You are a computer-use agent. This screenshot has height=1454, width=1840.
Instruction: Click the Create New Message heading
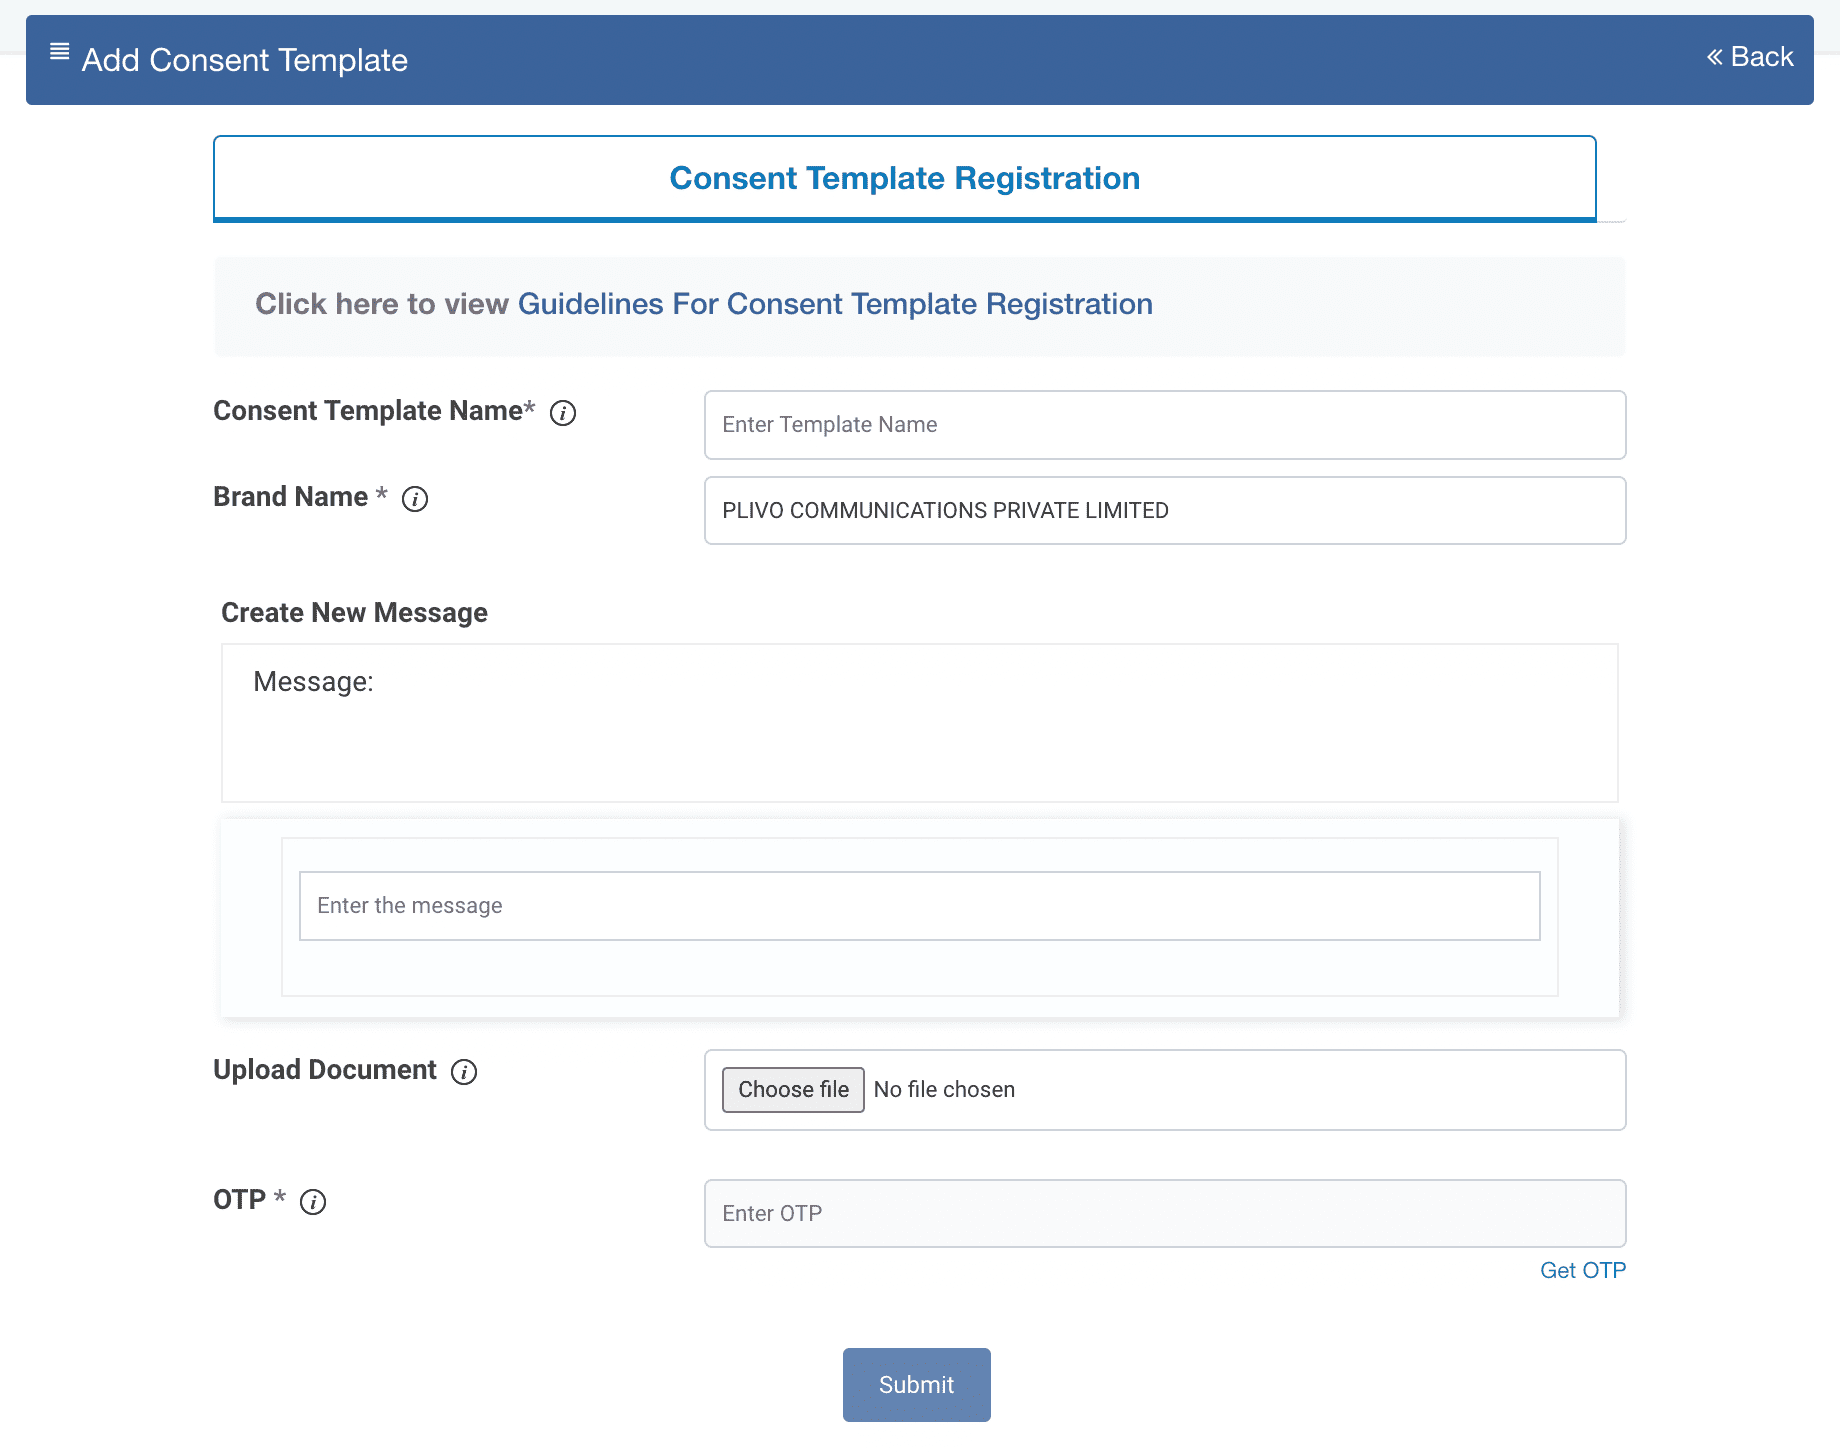pos(354,612)
